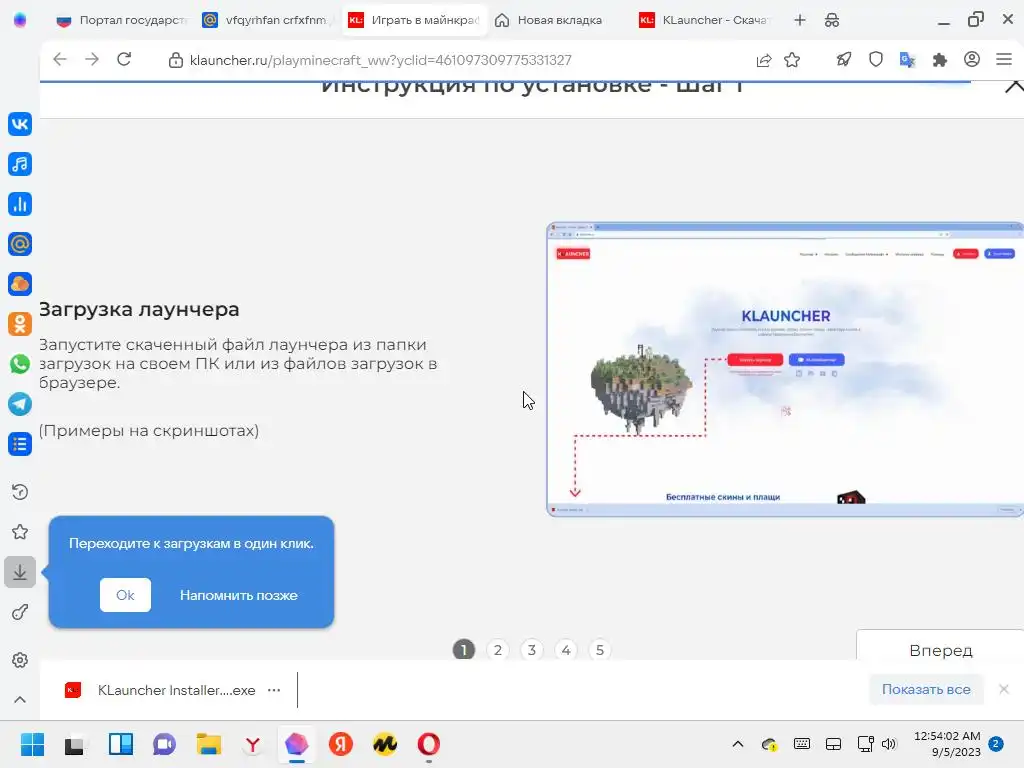This screenshot has width=1024, height=768.
Task: Go forward to next page
Action: point(92,59)
